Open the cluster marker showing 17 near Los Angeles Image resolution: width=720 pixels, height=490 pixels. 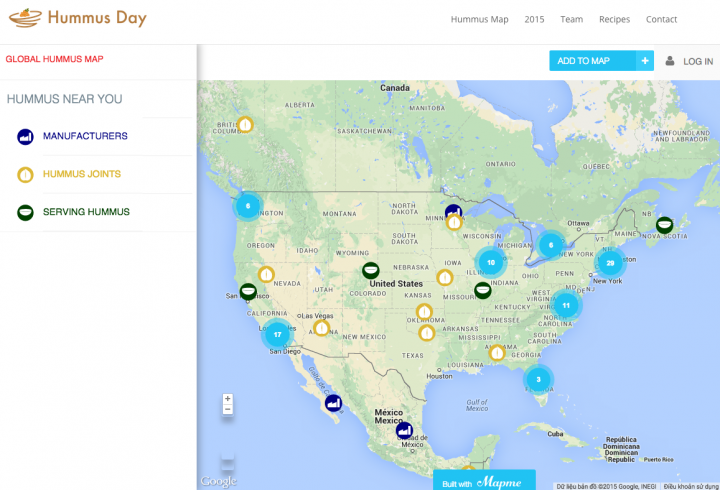277,334
